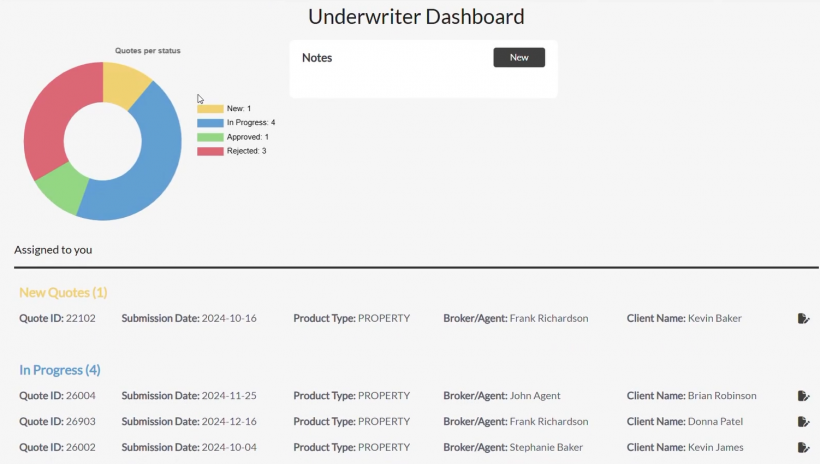
Task: Click the In Progress (4) heading
Action: 60,370
